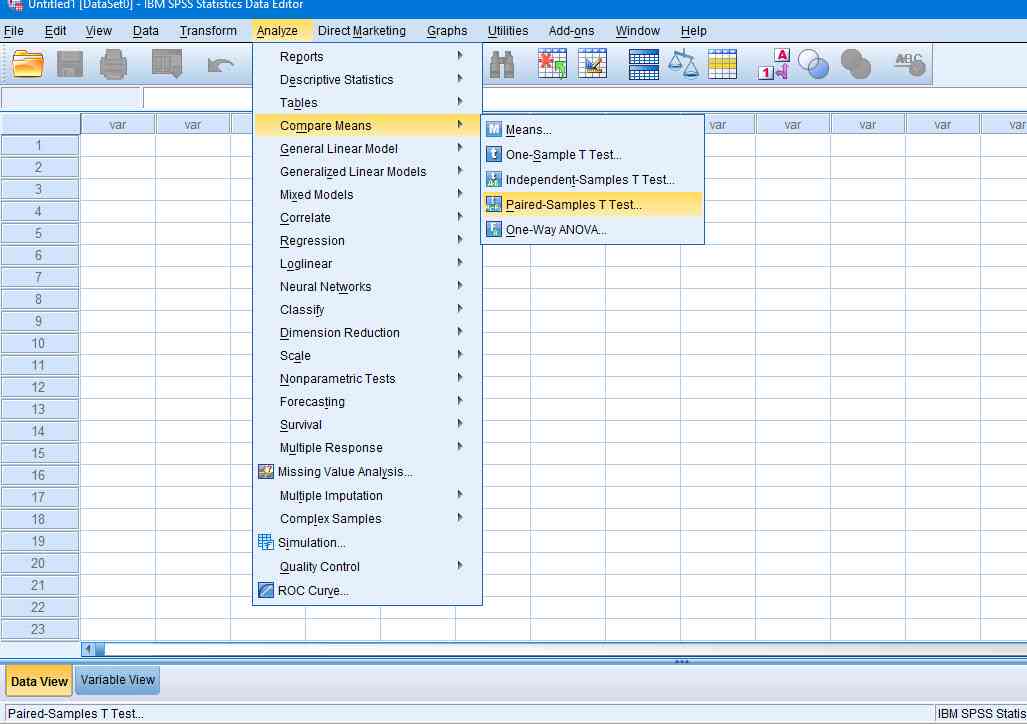
Task: Expand the Classify submenu
Action: pyautogui.click(x=367, y=309)
